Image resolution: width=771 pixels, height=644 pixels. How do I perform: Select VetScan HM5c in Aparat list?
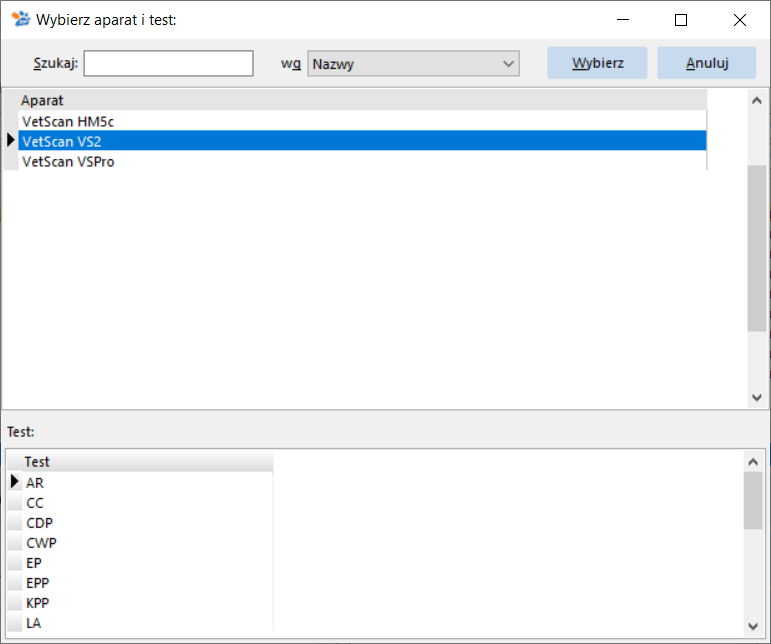coord(362,121)
